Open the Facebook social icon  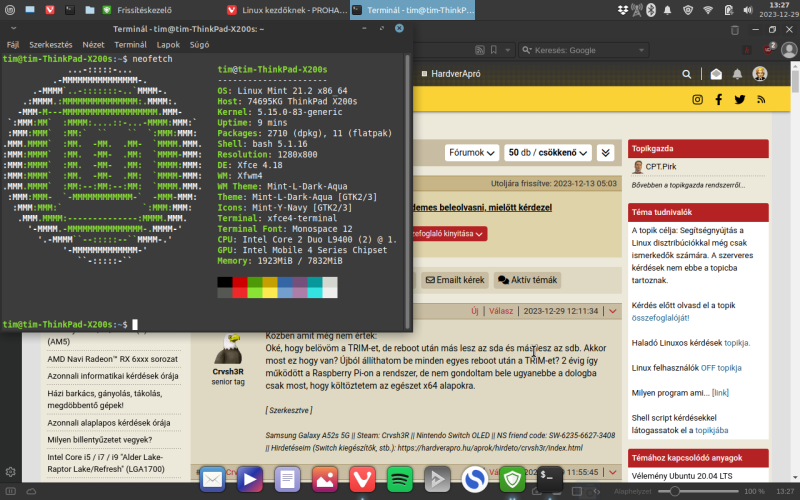[718, 99]
